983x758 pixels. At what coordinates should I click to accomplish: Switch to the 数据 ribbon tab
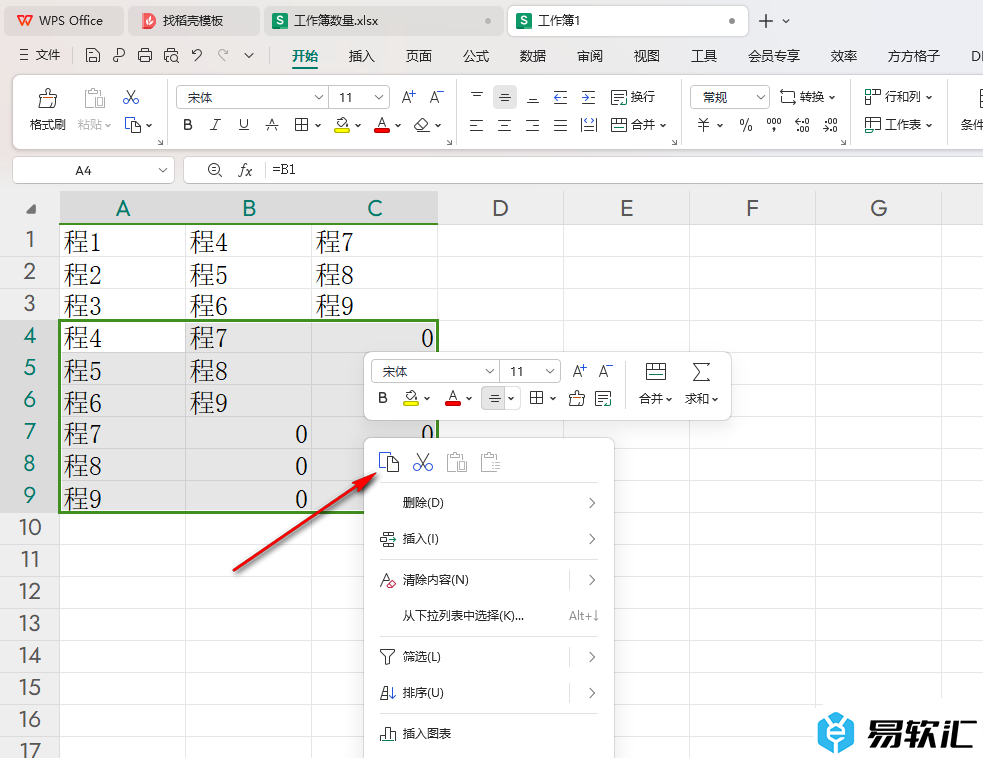coord(533,56)
